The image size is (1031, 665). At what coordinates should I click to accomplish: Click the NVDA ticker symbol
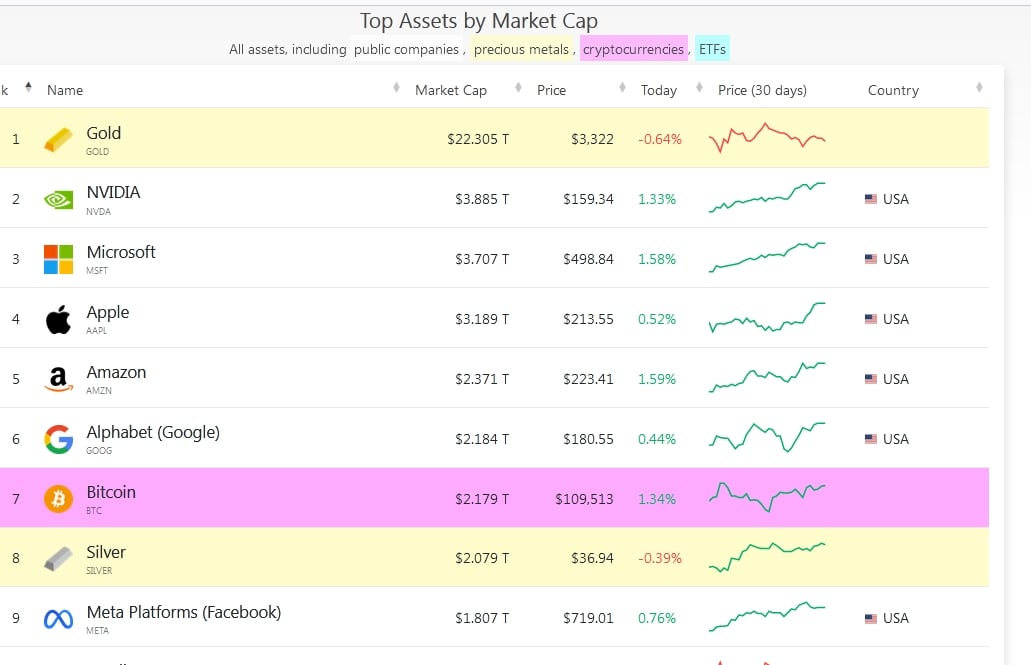(99, 212)
